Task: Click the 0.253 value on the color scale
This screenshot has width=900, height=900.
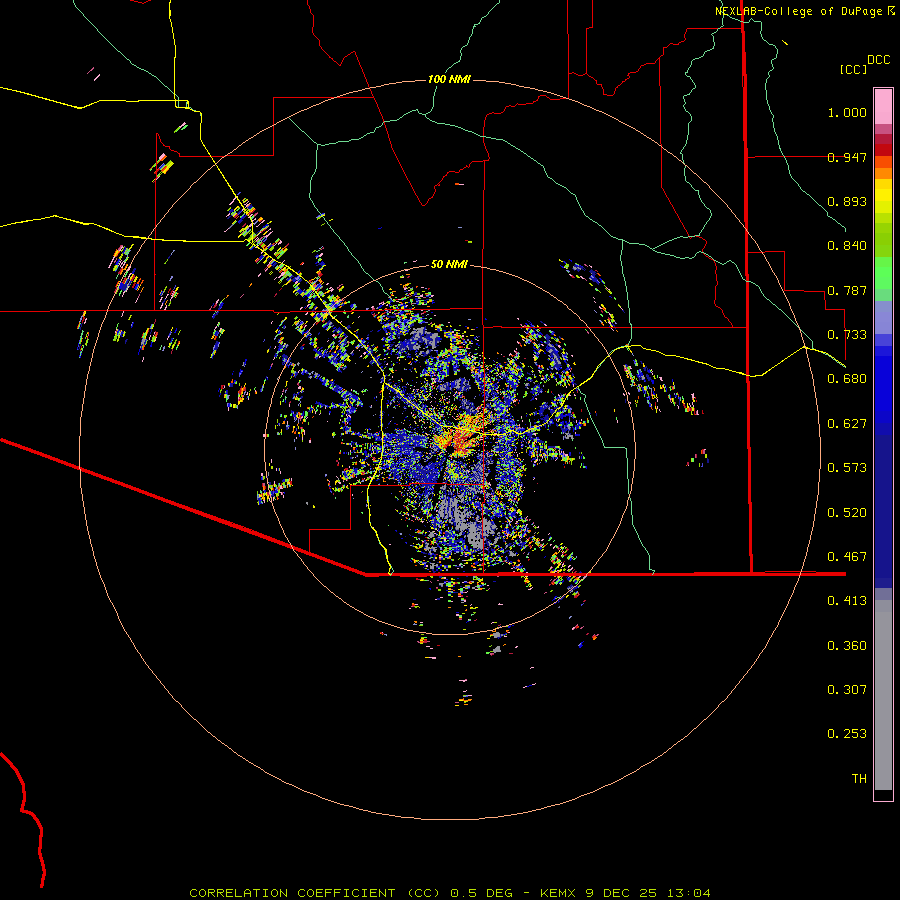Action: [847, 734]
